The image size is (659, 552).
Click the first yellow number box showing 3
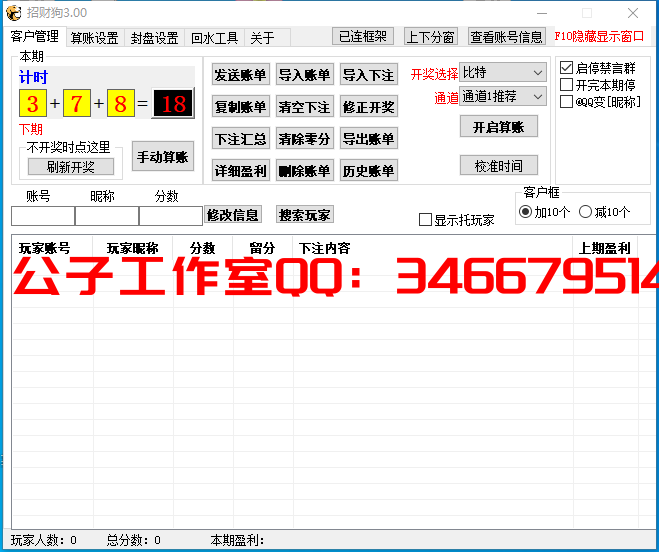point(33,103)
